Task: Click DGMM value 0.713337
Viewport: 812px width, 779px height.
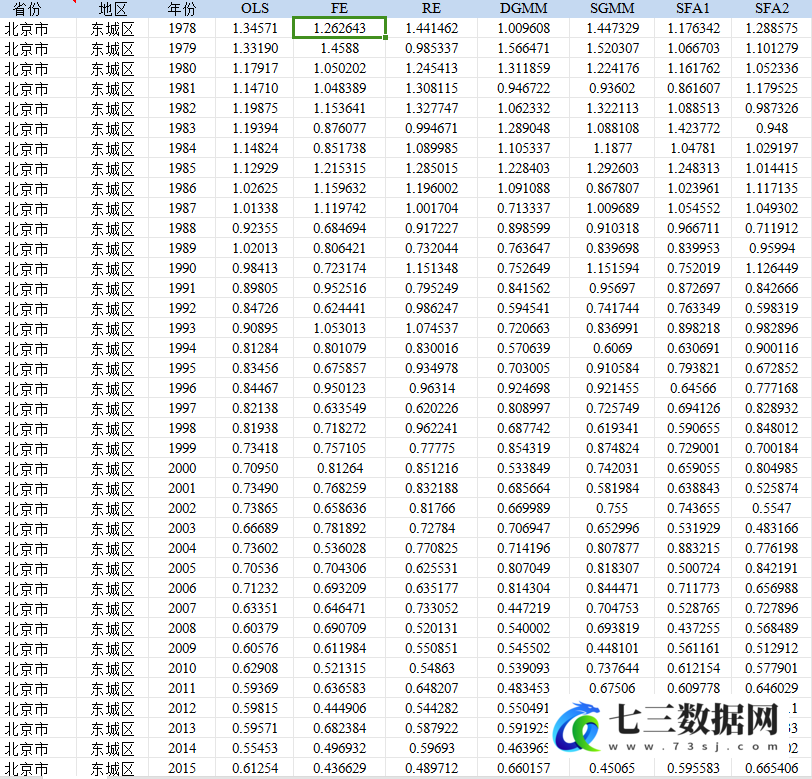Action: pos(524,208)
